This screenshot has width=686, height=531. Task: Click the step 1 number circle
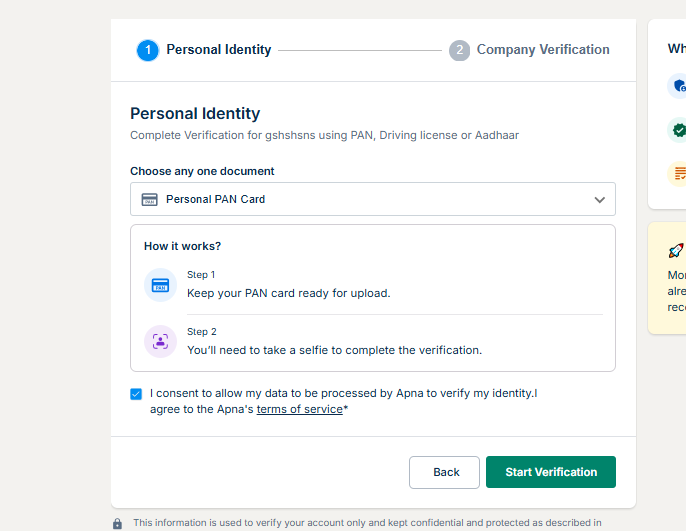(147, 50)
